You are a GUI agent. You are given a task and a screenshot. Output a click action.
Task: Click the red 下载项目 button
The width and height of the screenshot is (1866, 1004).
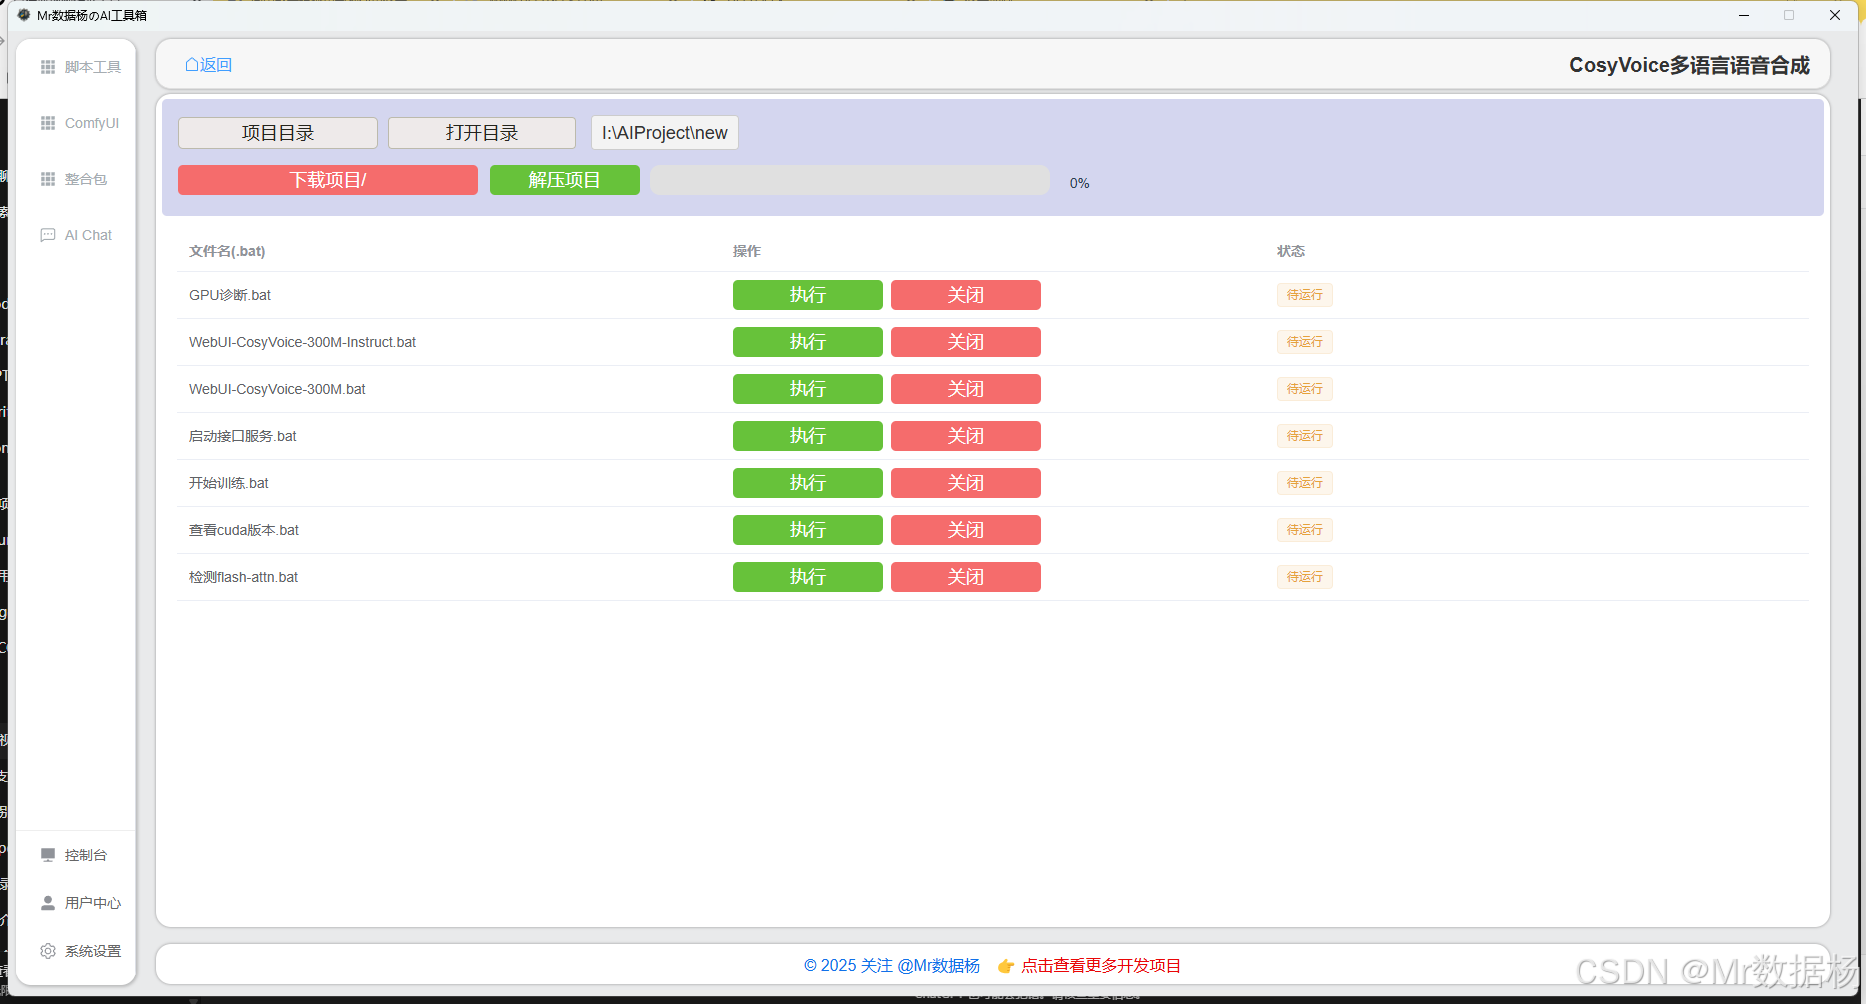(328, 180)
